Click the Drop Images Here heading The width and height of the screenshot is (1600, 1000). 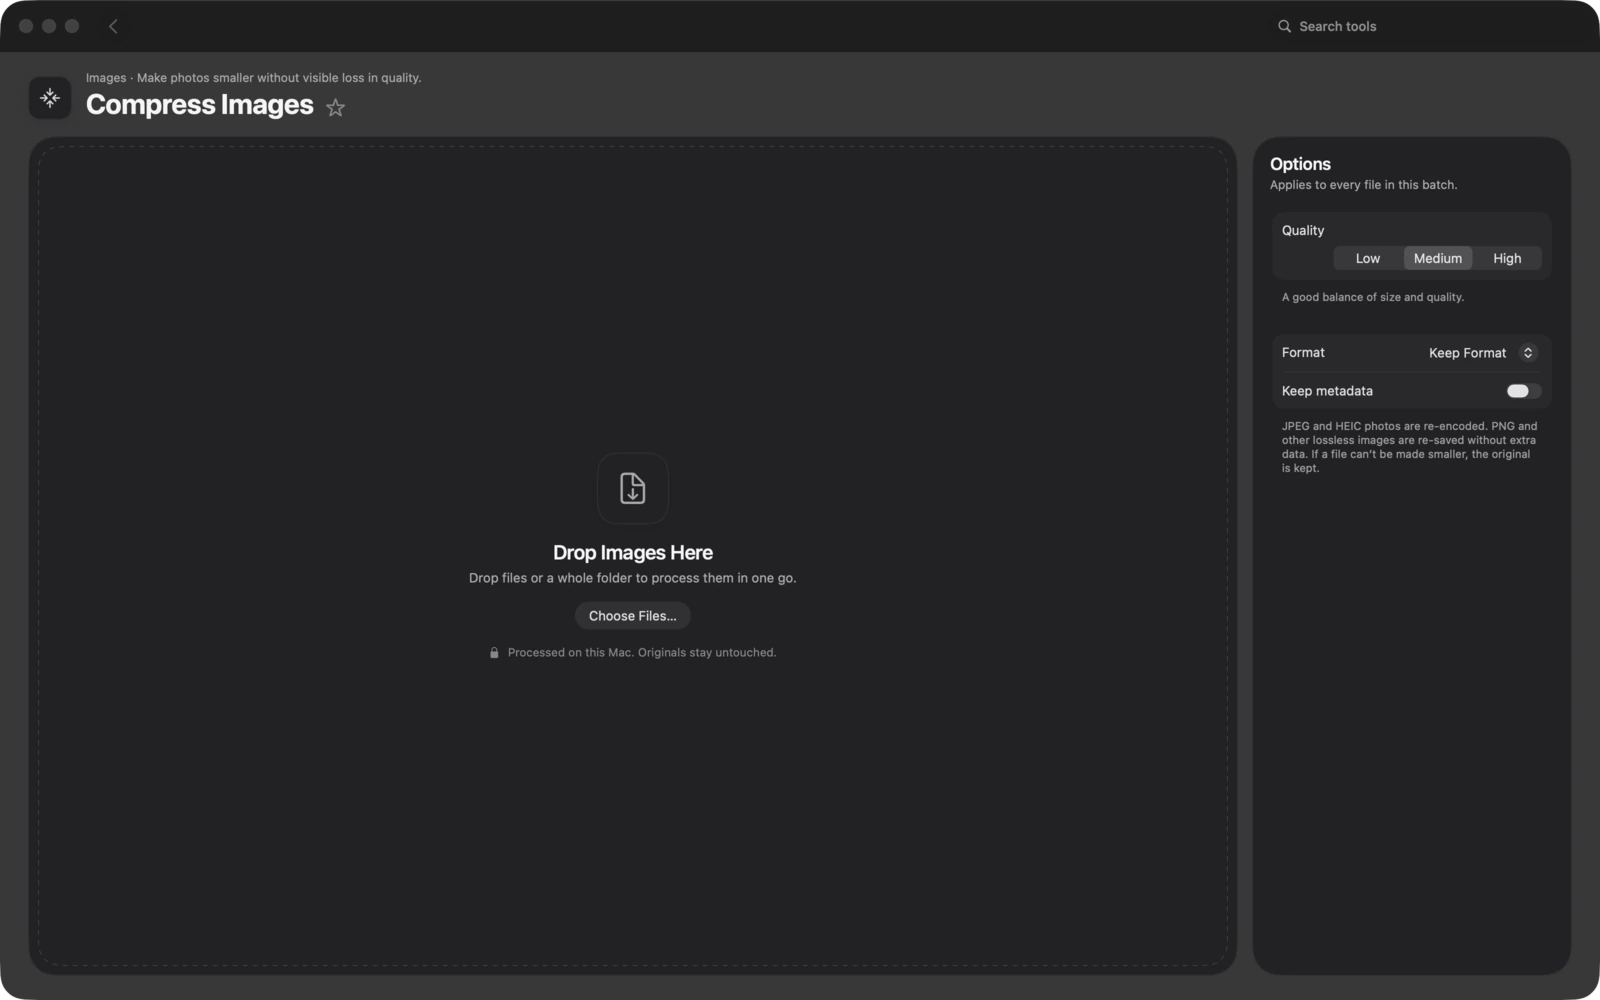pyautogui.click(x=633, y=553)
